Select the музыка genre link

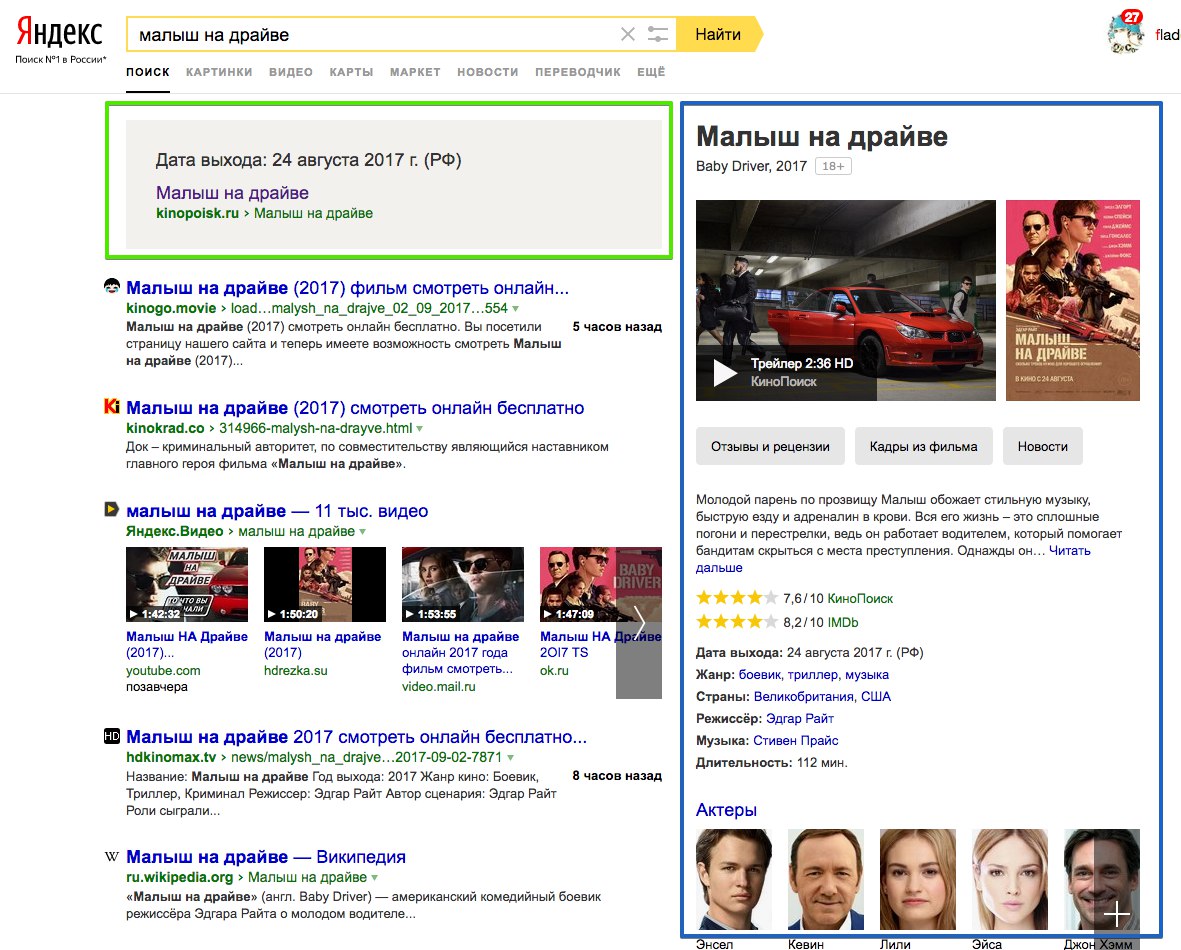[x=867, y=675]
